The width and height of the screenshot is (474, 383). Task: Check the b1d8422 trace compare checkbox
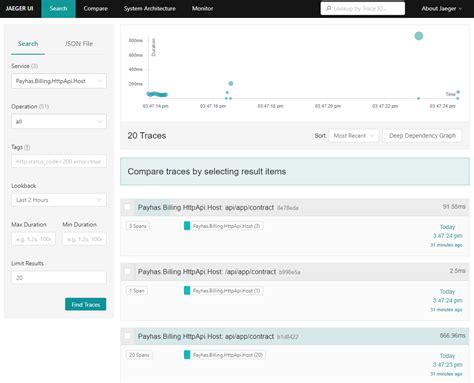(127, 336)
